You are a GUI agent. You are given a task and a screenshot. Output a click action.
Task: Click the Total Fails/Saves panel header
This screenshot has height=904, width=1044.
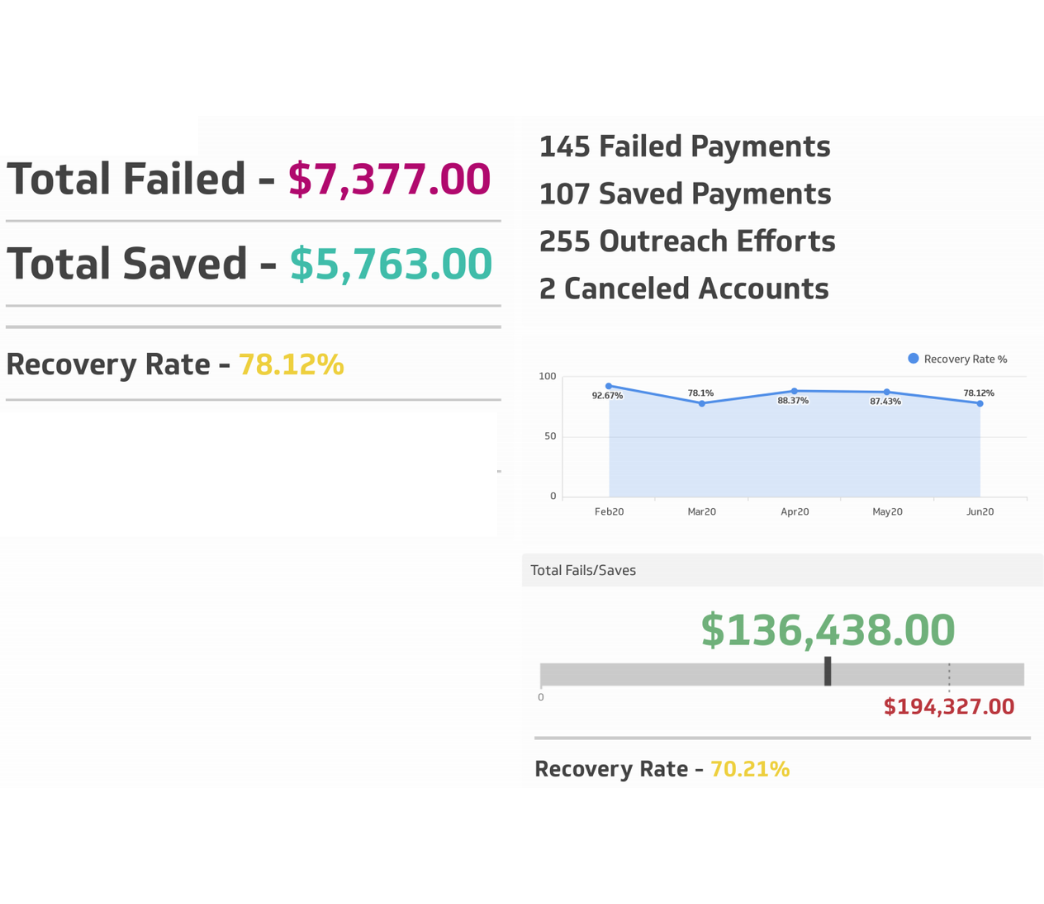click(583, 570)
